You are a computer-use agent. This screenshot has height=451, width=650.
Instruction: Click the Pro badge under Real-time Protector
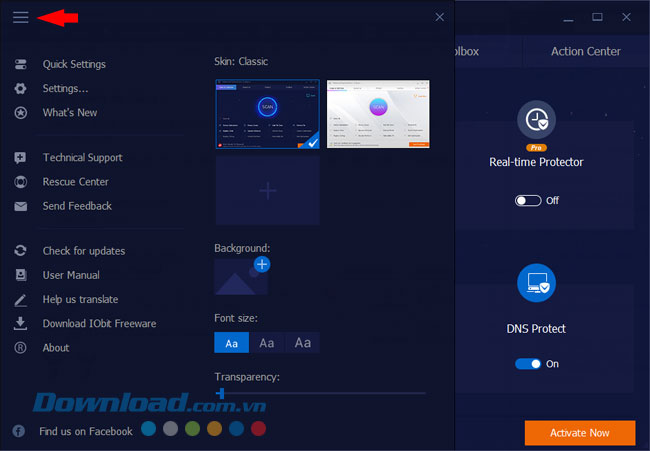536,148
